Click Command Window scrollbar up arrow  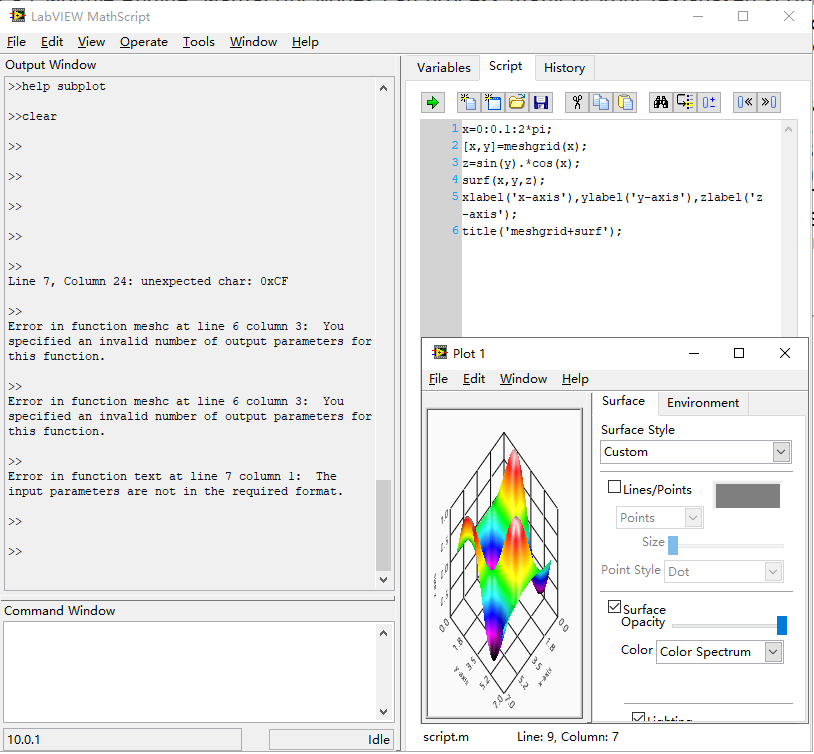[x=384, y=633]
